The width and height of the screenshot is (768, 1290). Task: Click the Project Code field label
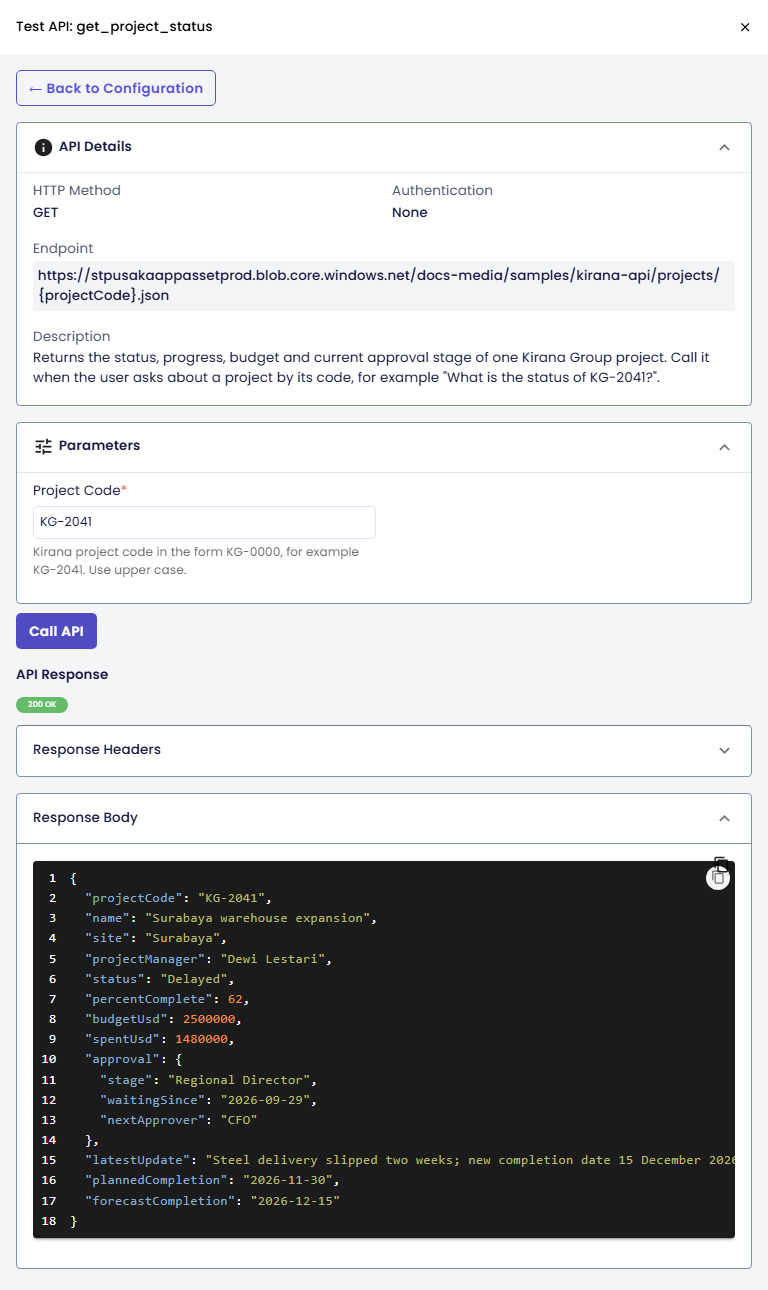(80, 490)
